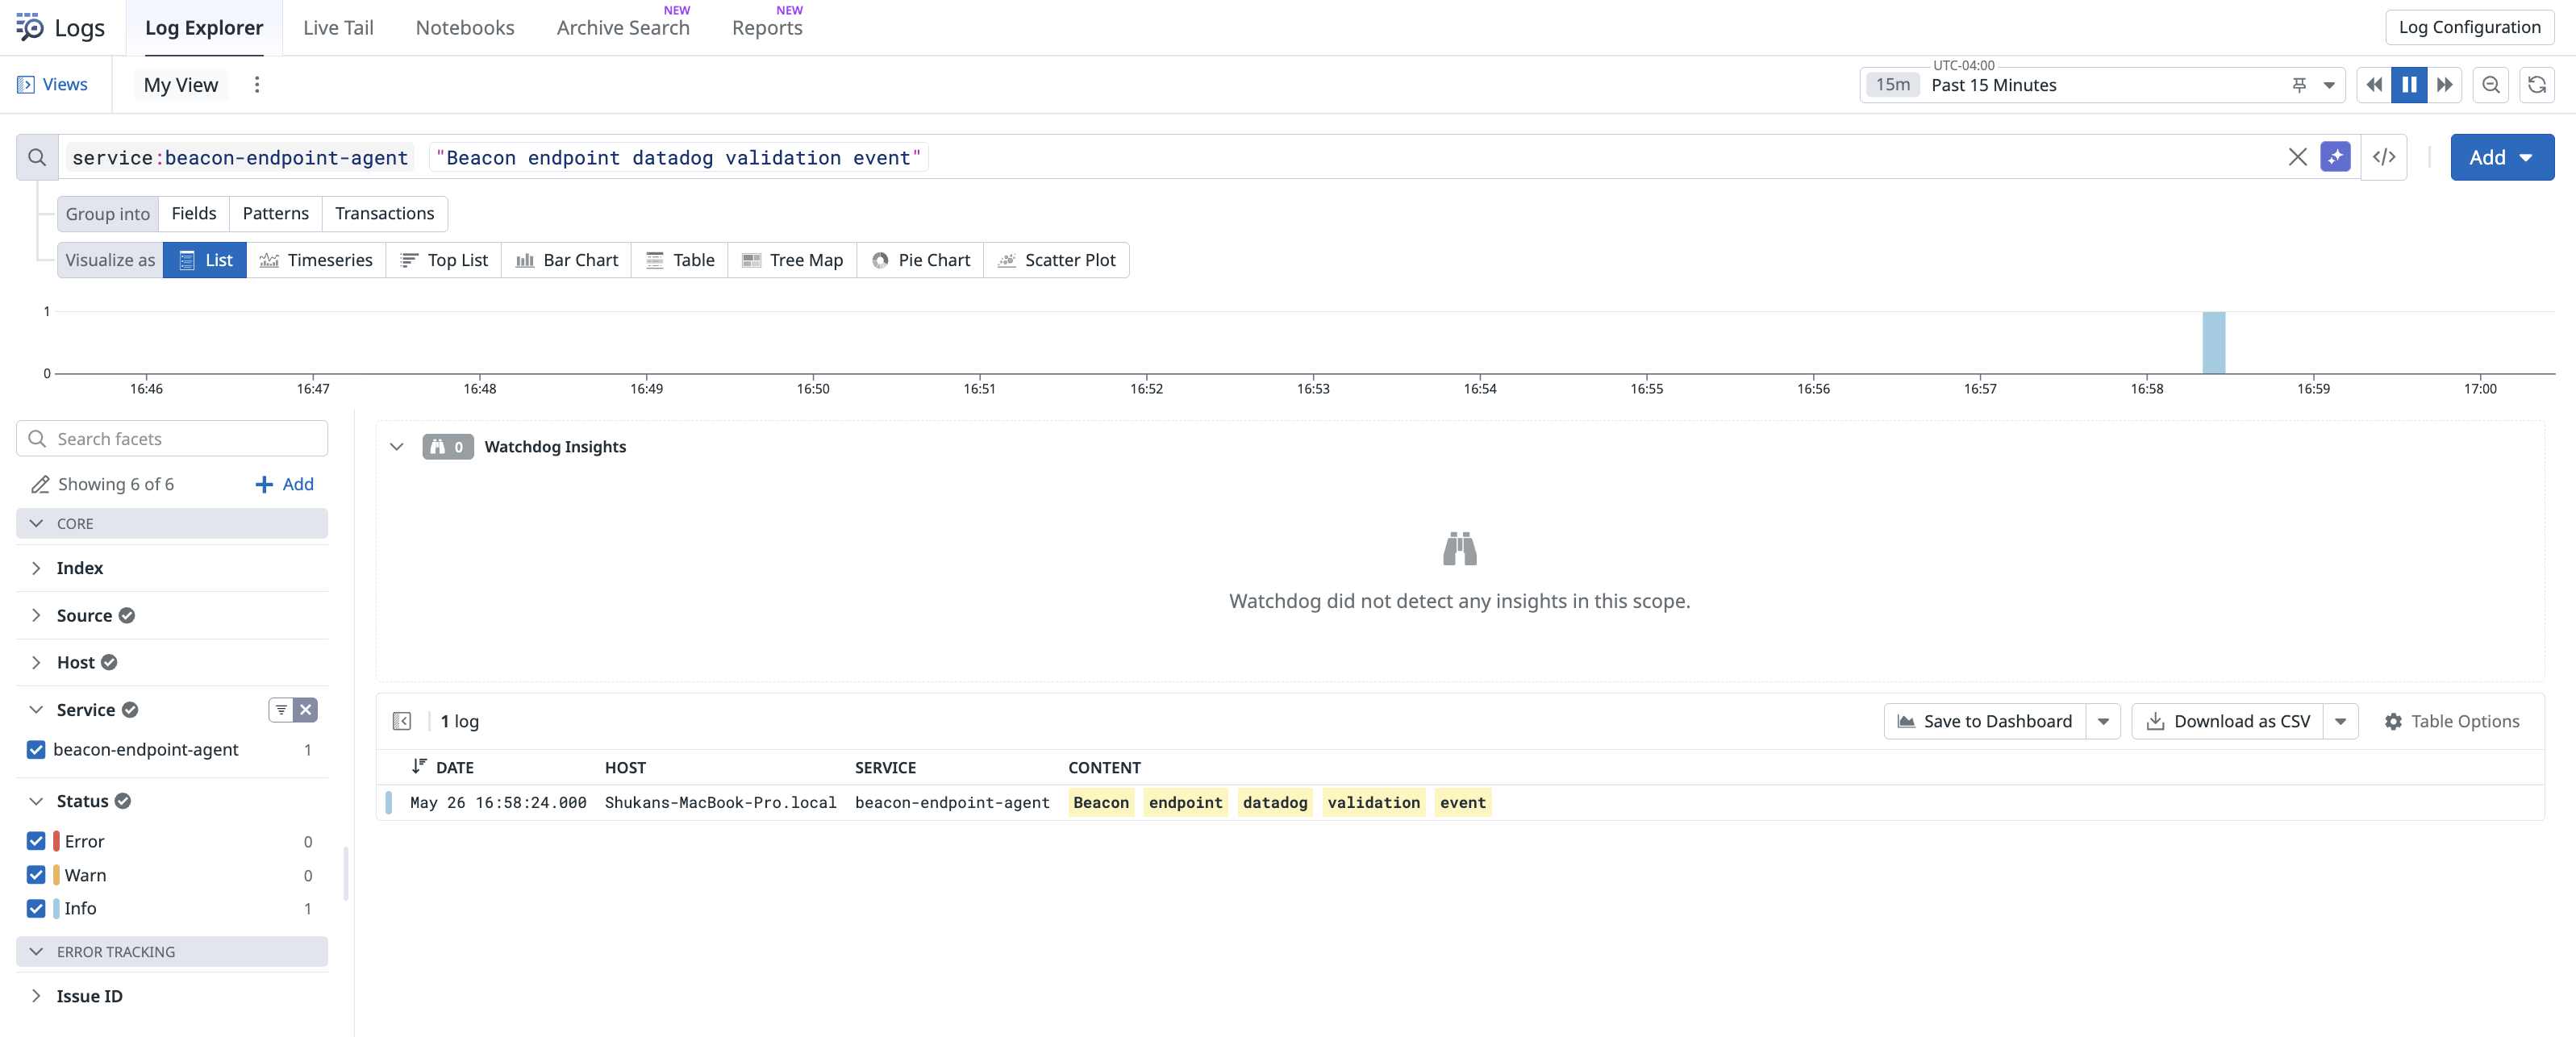Clear the search query with the X

tap(2298, 157)
